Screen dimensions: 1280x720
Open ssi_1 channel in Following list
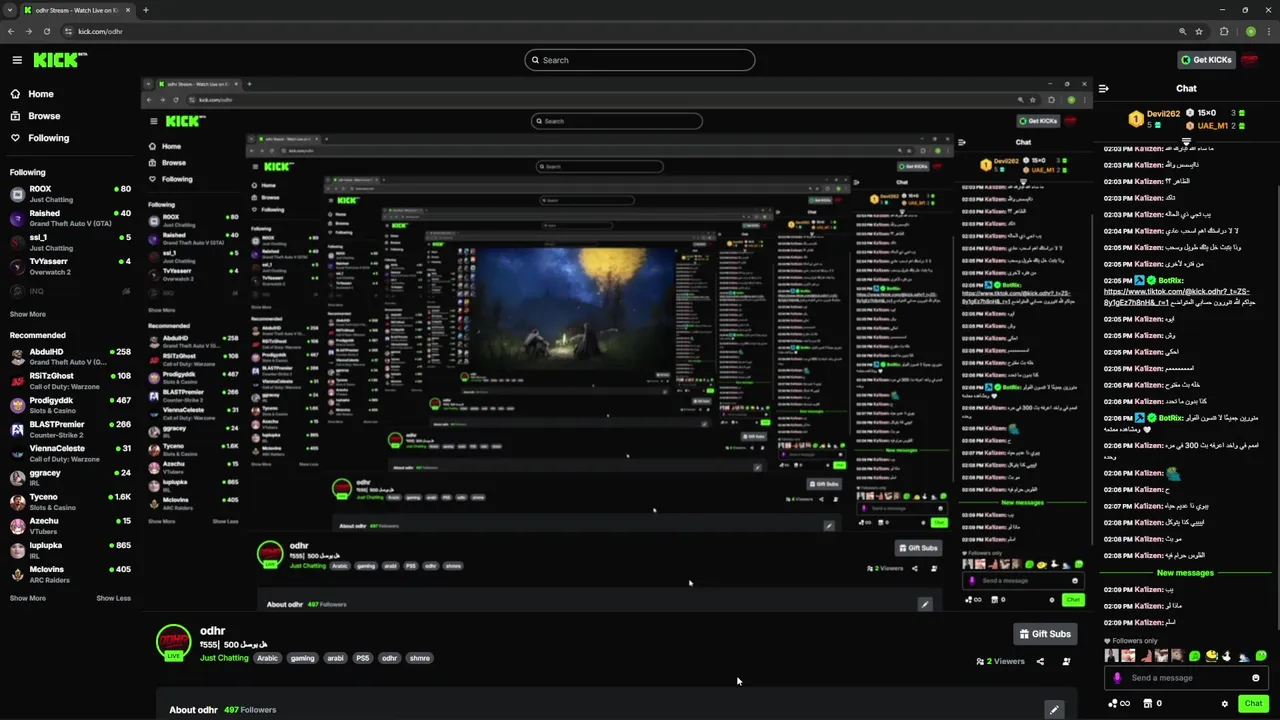pos(70,241)
